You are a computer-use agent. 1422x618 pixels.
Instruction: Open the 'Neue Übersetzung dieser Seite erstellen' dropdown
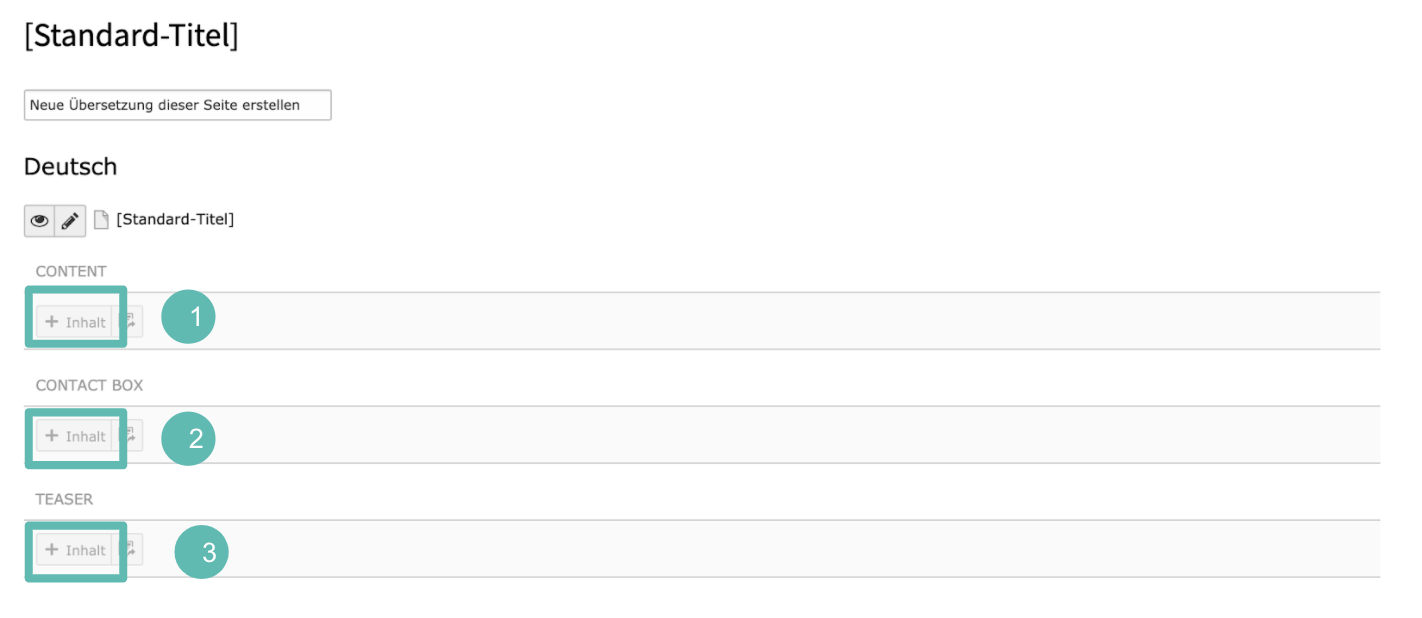tap(177, 105)
